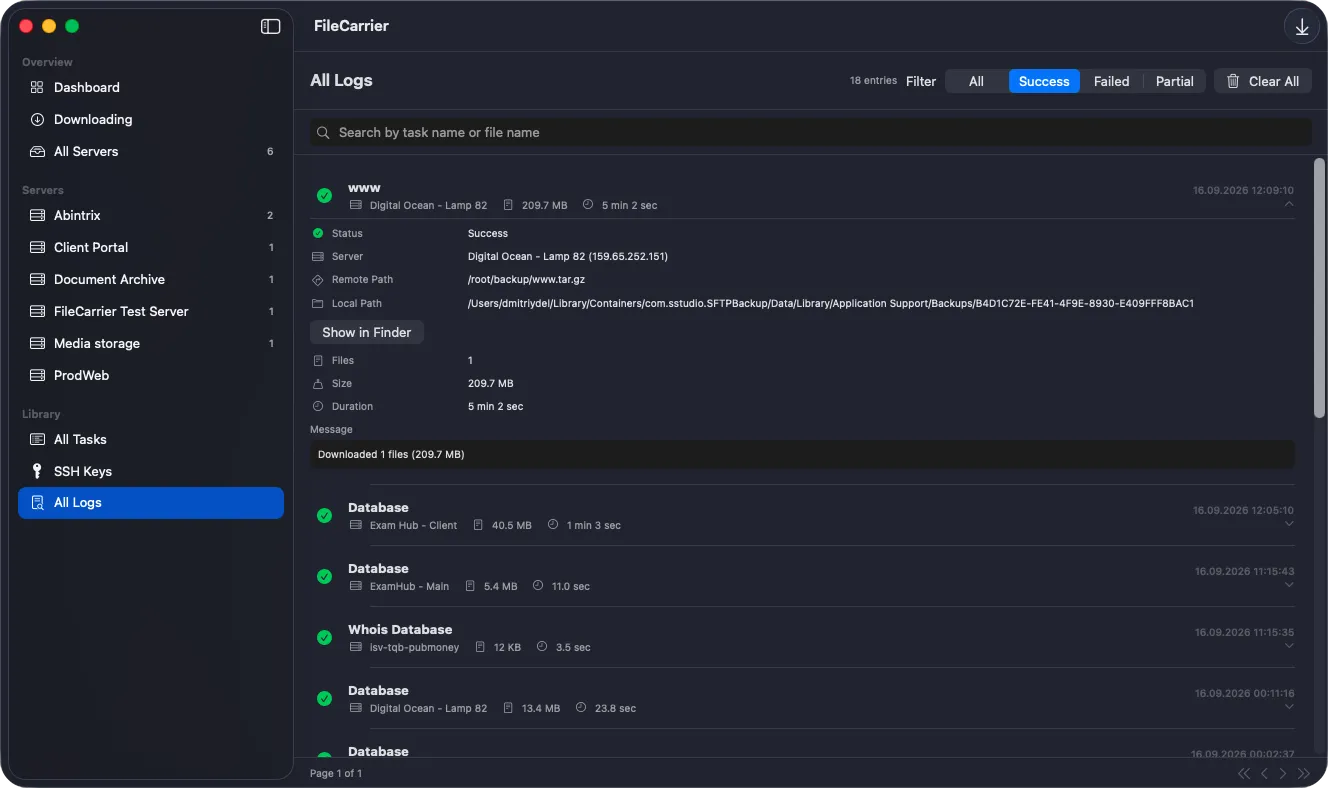The height and width of the screenshot is (788, 1328).
Task: Click the Media storage server icon
Action: pyautogui.click(x=37, y=343)
